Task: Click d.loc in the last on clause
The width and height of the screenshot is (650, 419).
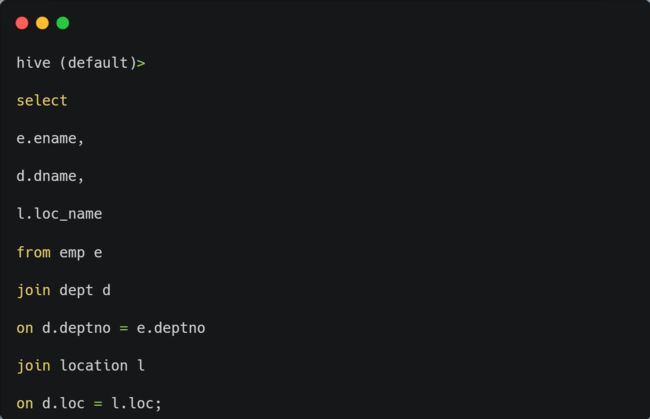Action: click(63, 403)
